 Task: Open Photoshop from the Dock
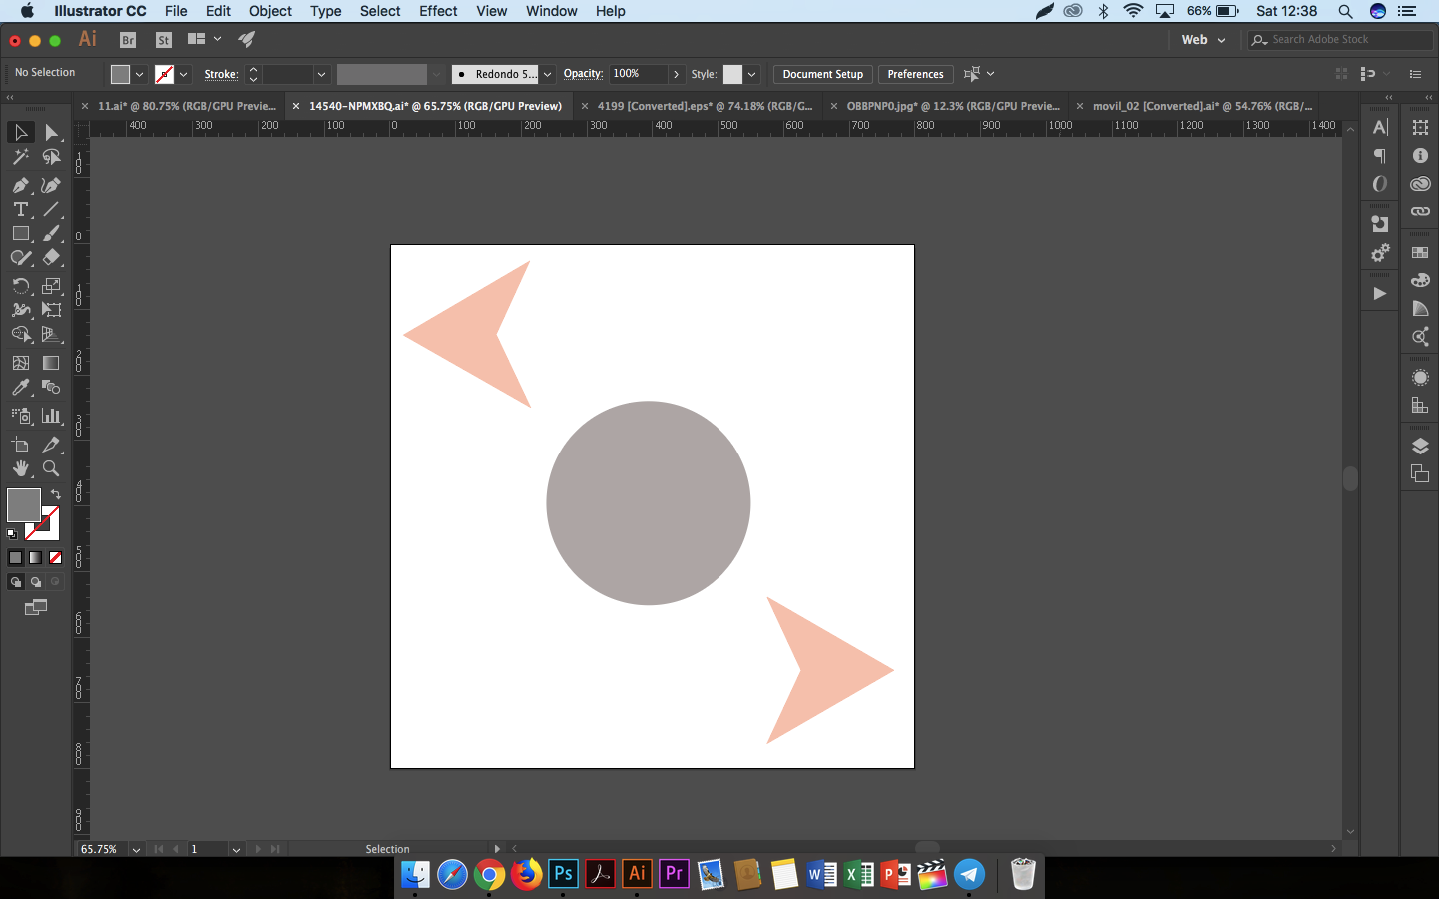(563, 874)
